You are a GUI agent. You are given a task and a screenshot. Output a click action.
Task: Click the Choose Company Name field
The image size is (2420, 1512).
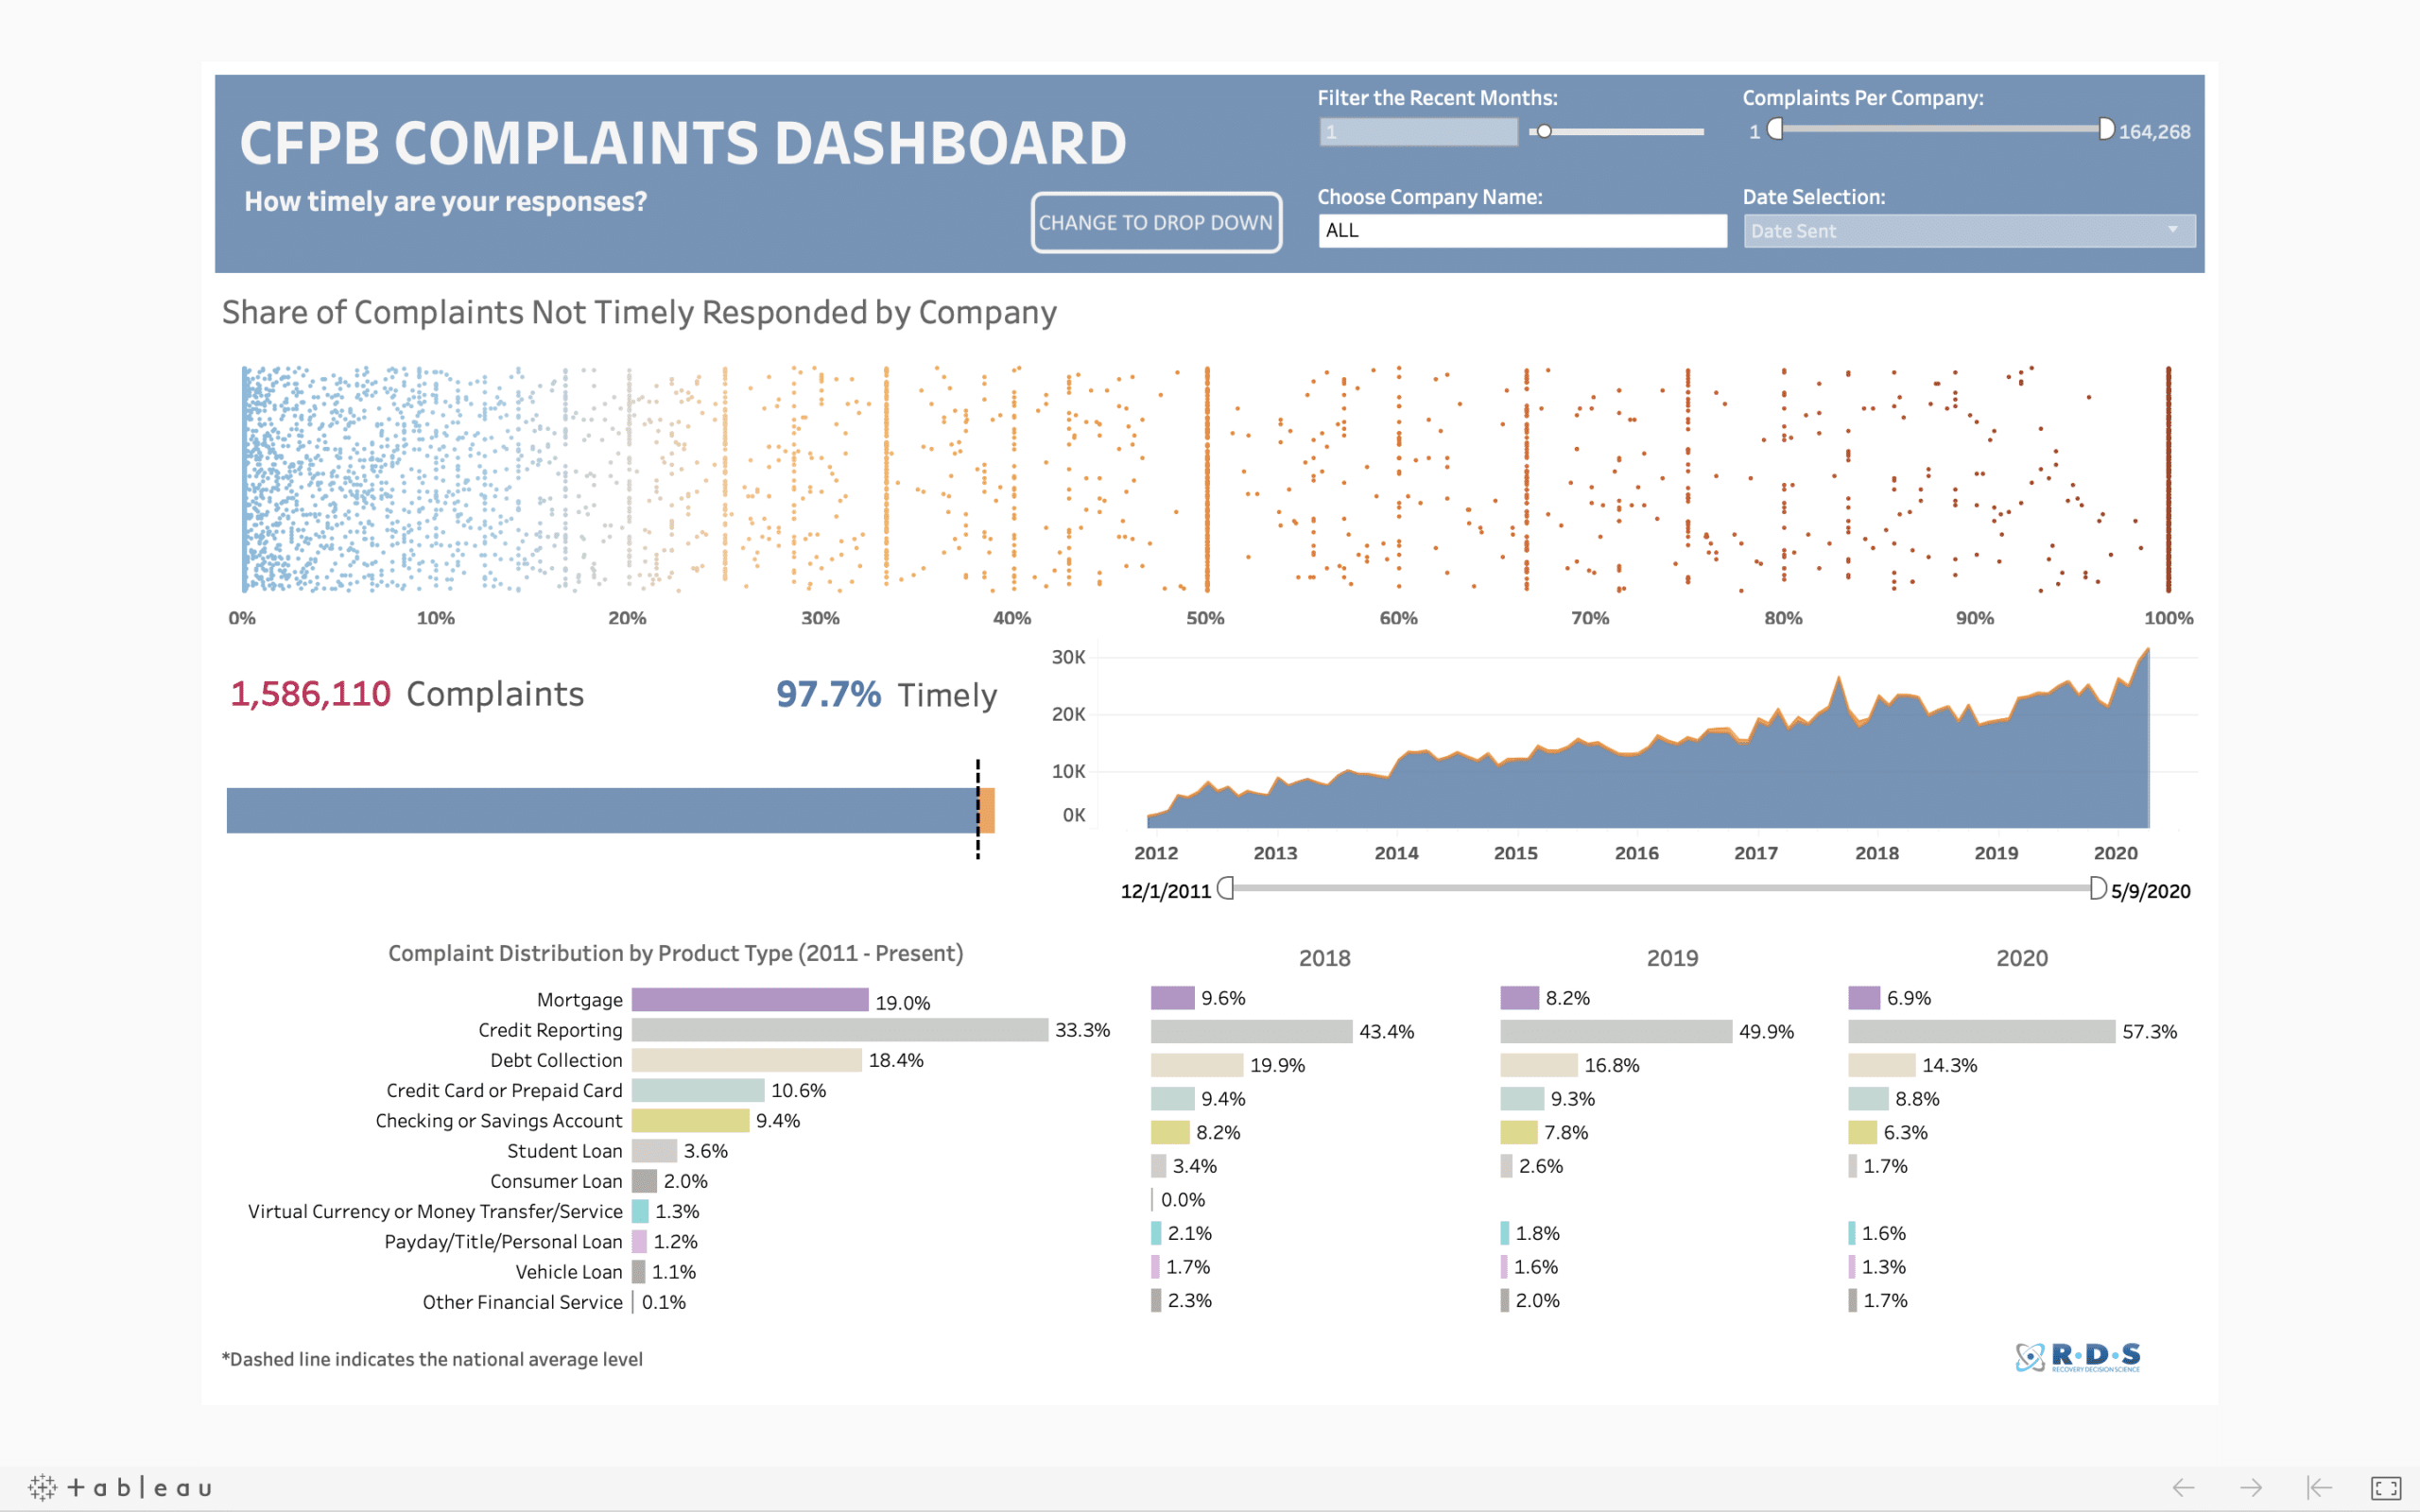tap(1522, 231)
